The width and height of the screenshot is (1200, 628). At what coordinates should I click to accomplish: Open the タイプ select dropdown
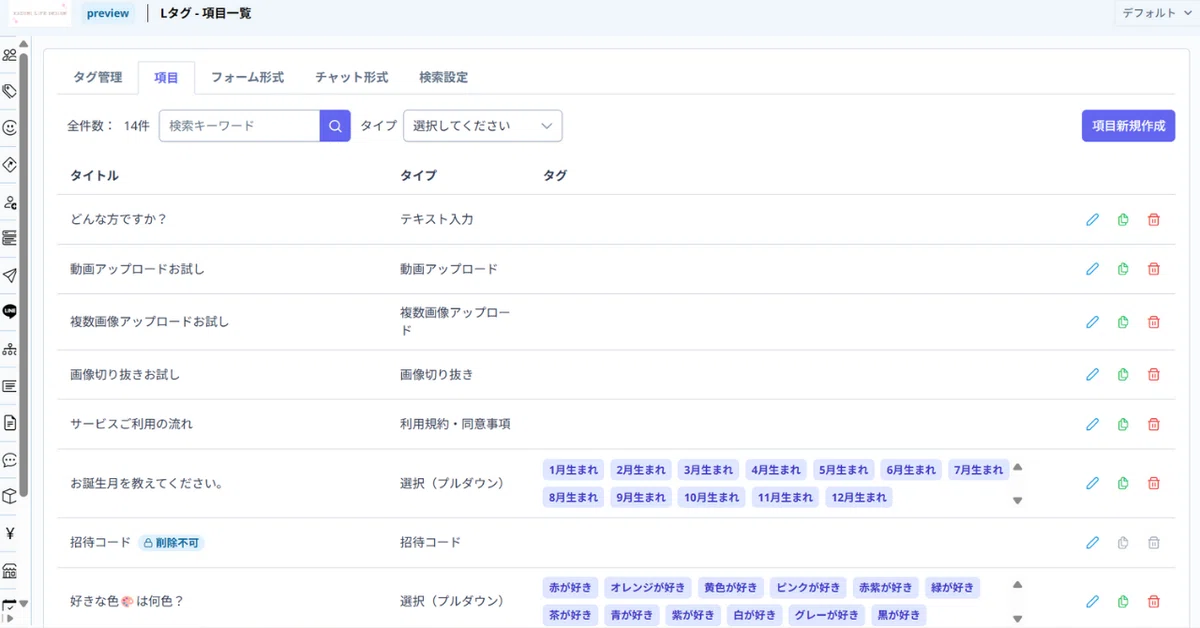point(483,126)
